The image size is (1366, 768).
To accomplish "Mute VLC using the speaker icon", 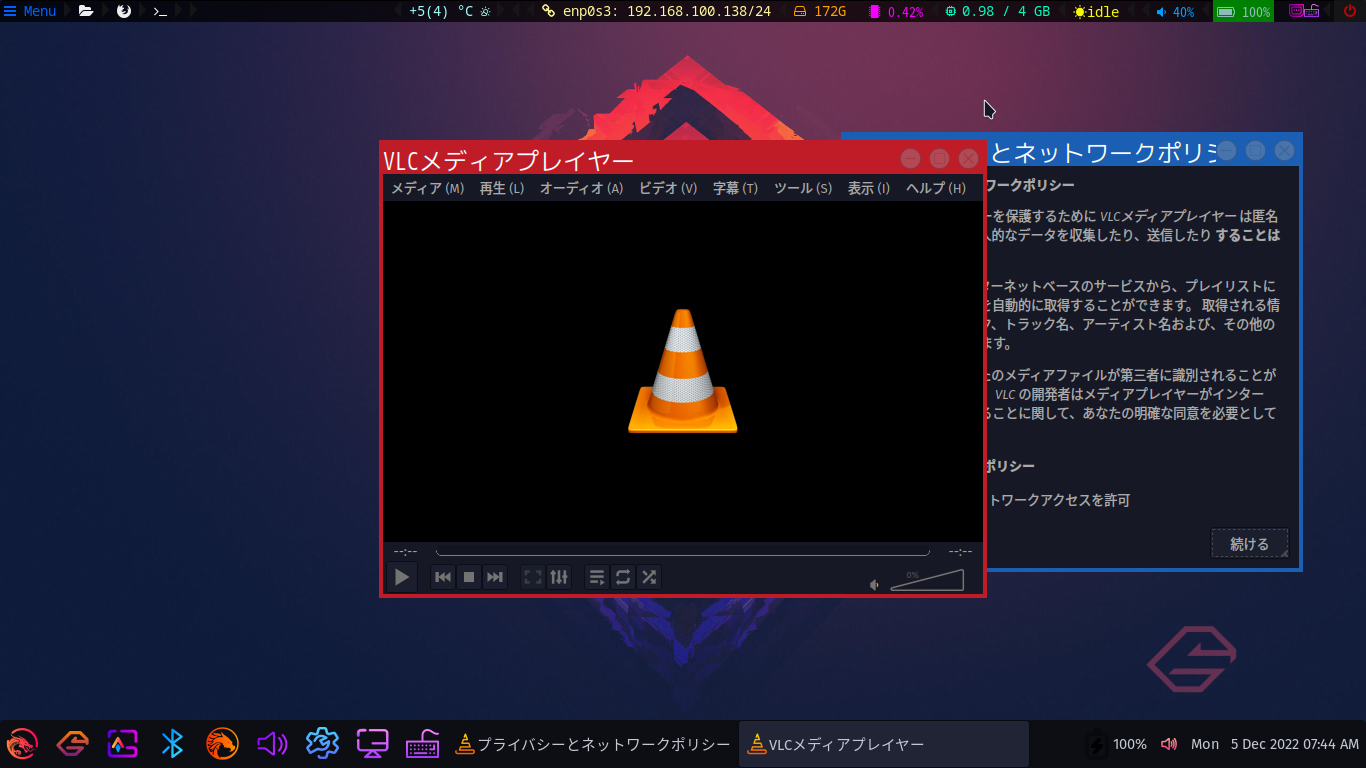I will coord(875,584).
